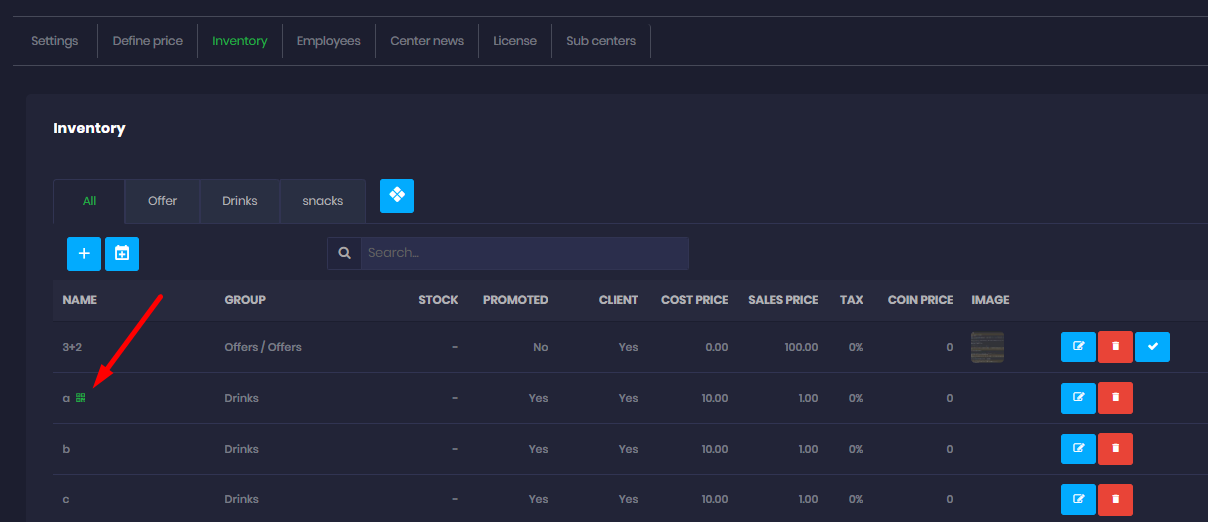Select the Drinks category tab

pyautogui.click(x=240, y=201)
